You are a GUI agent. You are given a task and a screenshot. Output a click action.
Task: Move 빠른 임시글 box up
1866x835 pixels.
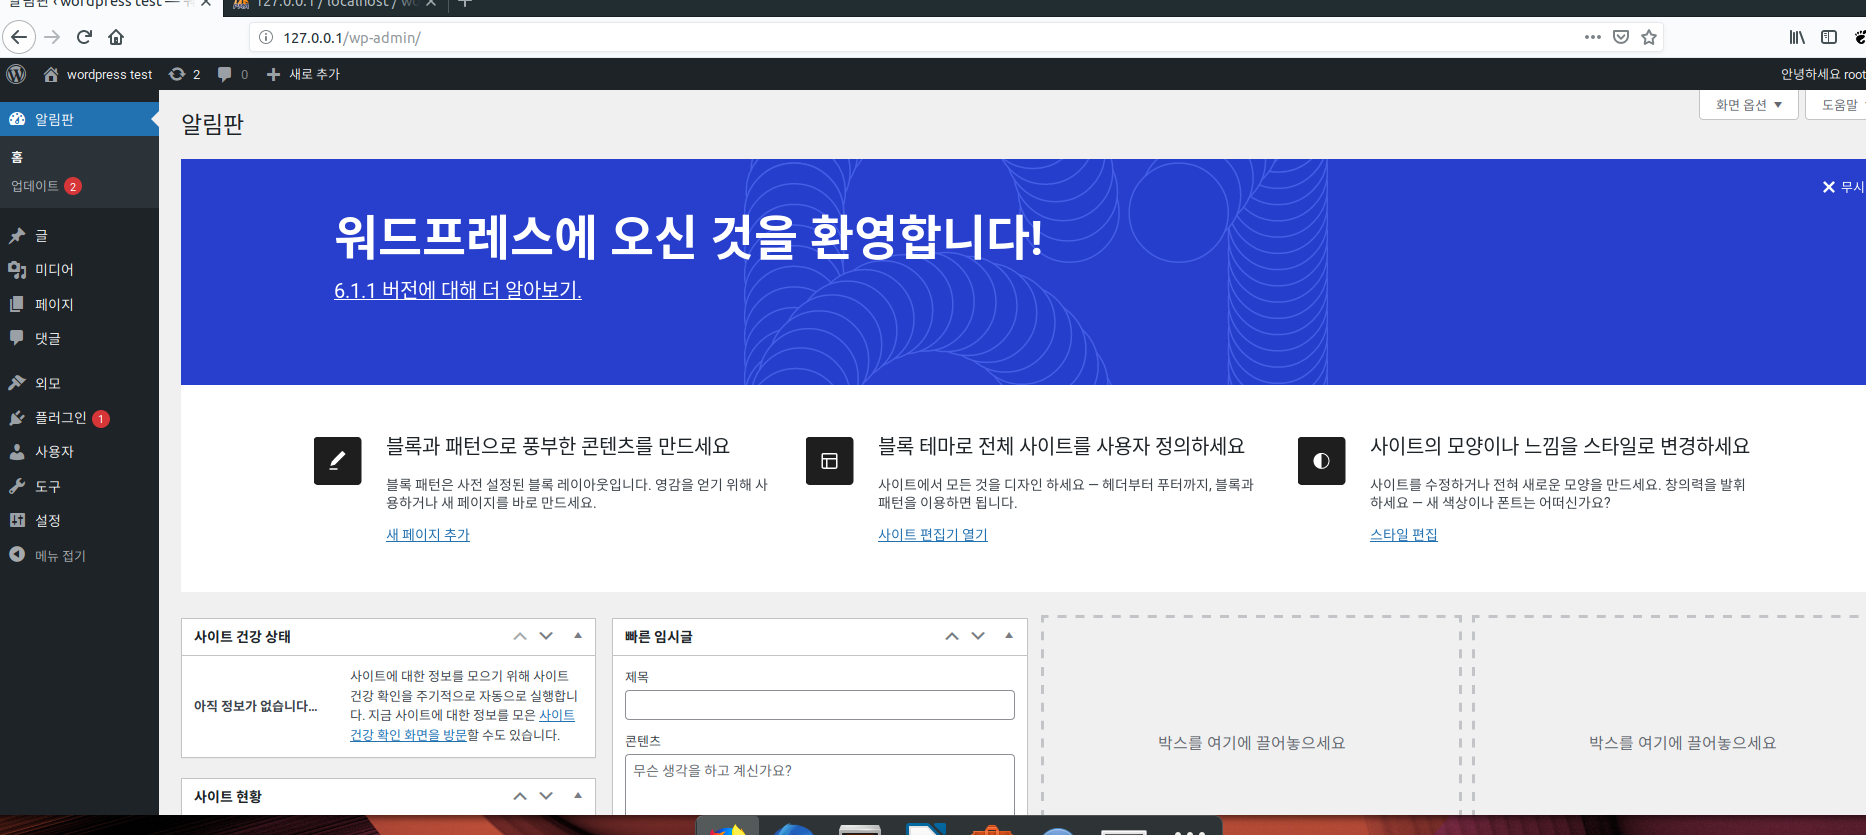pos(952,636)
